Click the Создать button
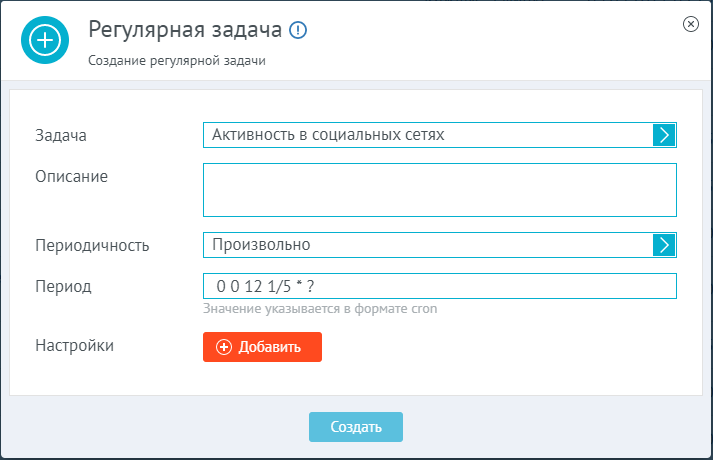This screenshot has width=713, height=460. [x=356, y=427]
